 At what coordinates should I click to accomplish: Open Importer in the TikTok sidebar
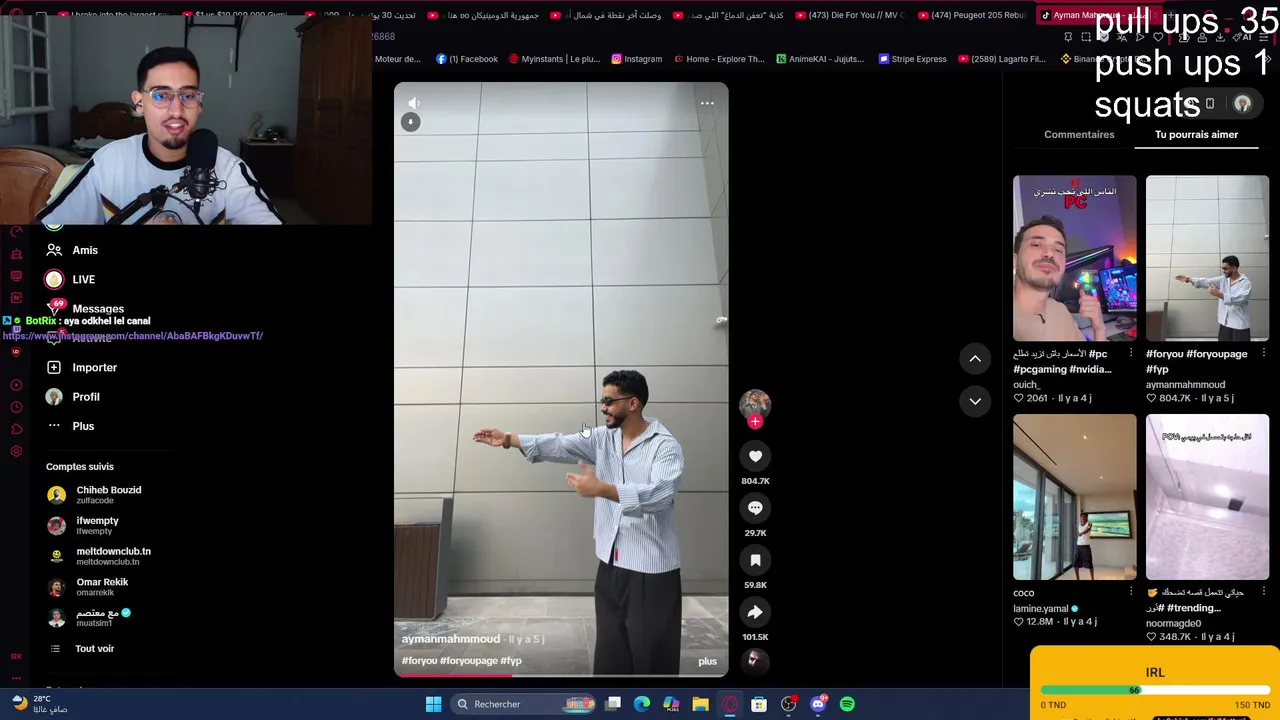94,367
